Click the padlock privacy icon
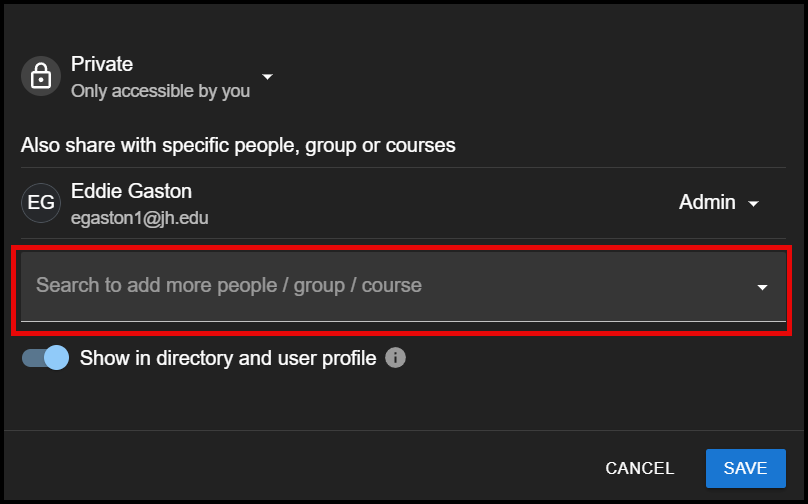 point(41,76)
